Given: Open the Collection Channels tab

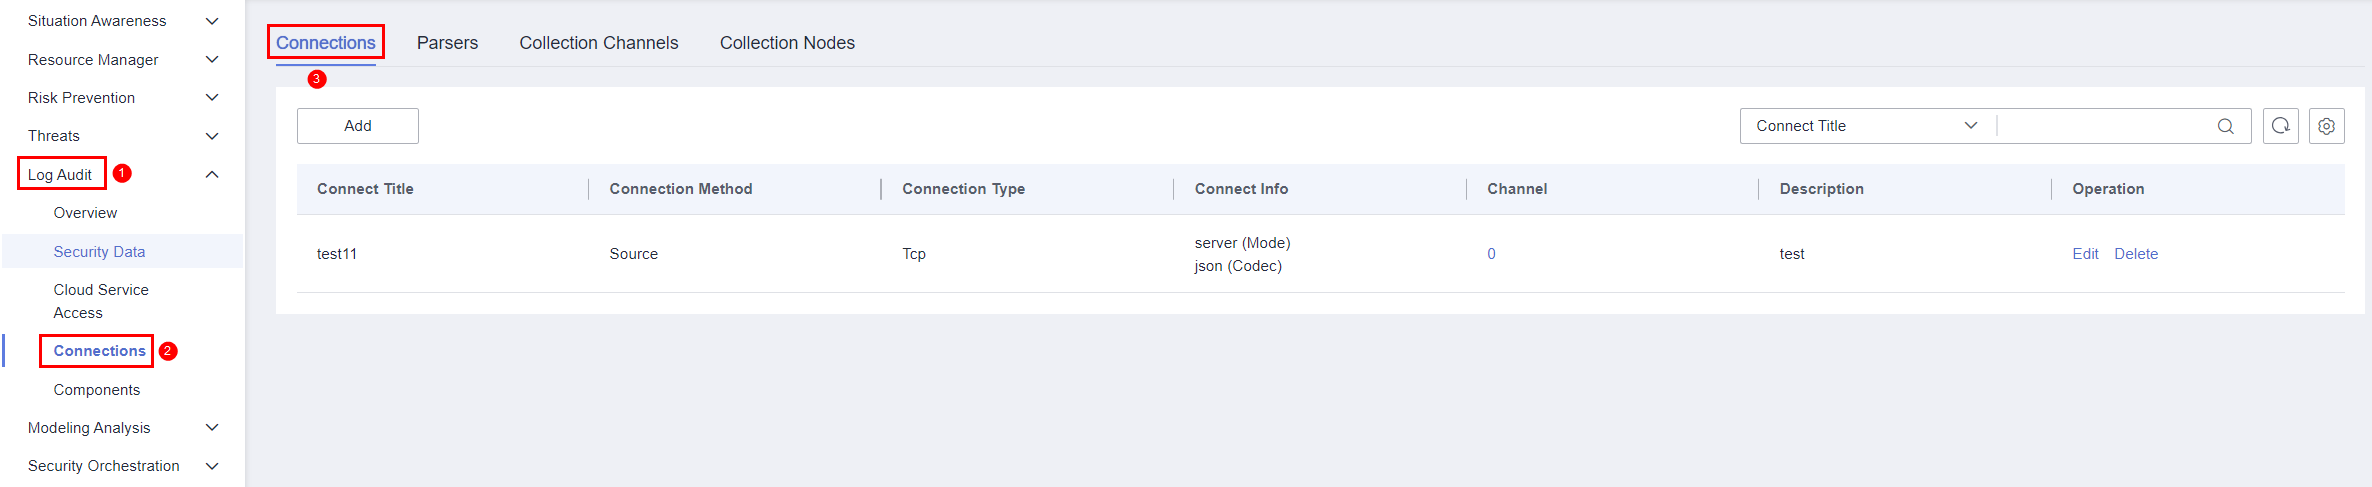Looking at the screenshot, I should 598,43.
